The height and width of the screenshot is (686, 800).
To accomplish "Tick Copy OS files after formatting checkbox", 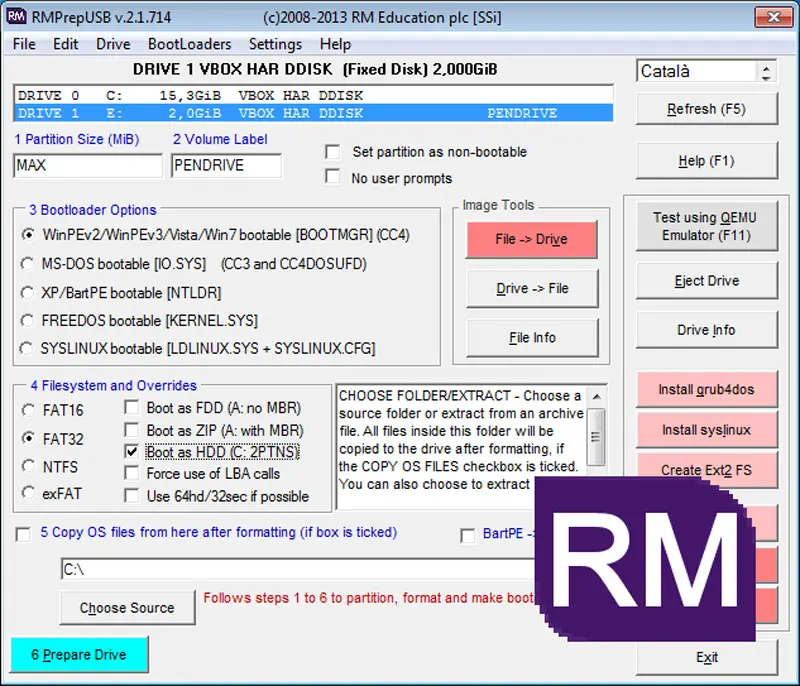I will tap(23, 534).
